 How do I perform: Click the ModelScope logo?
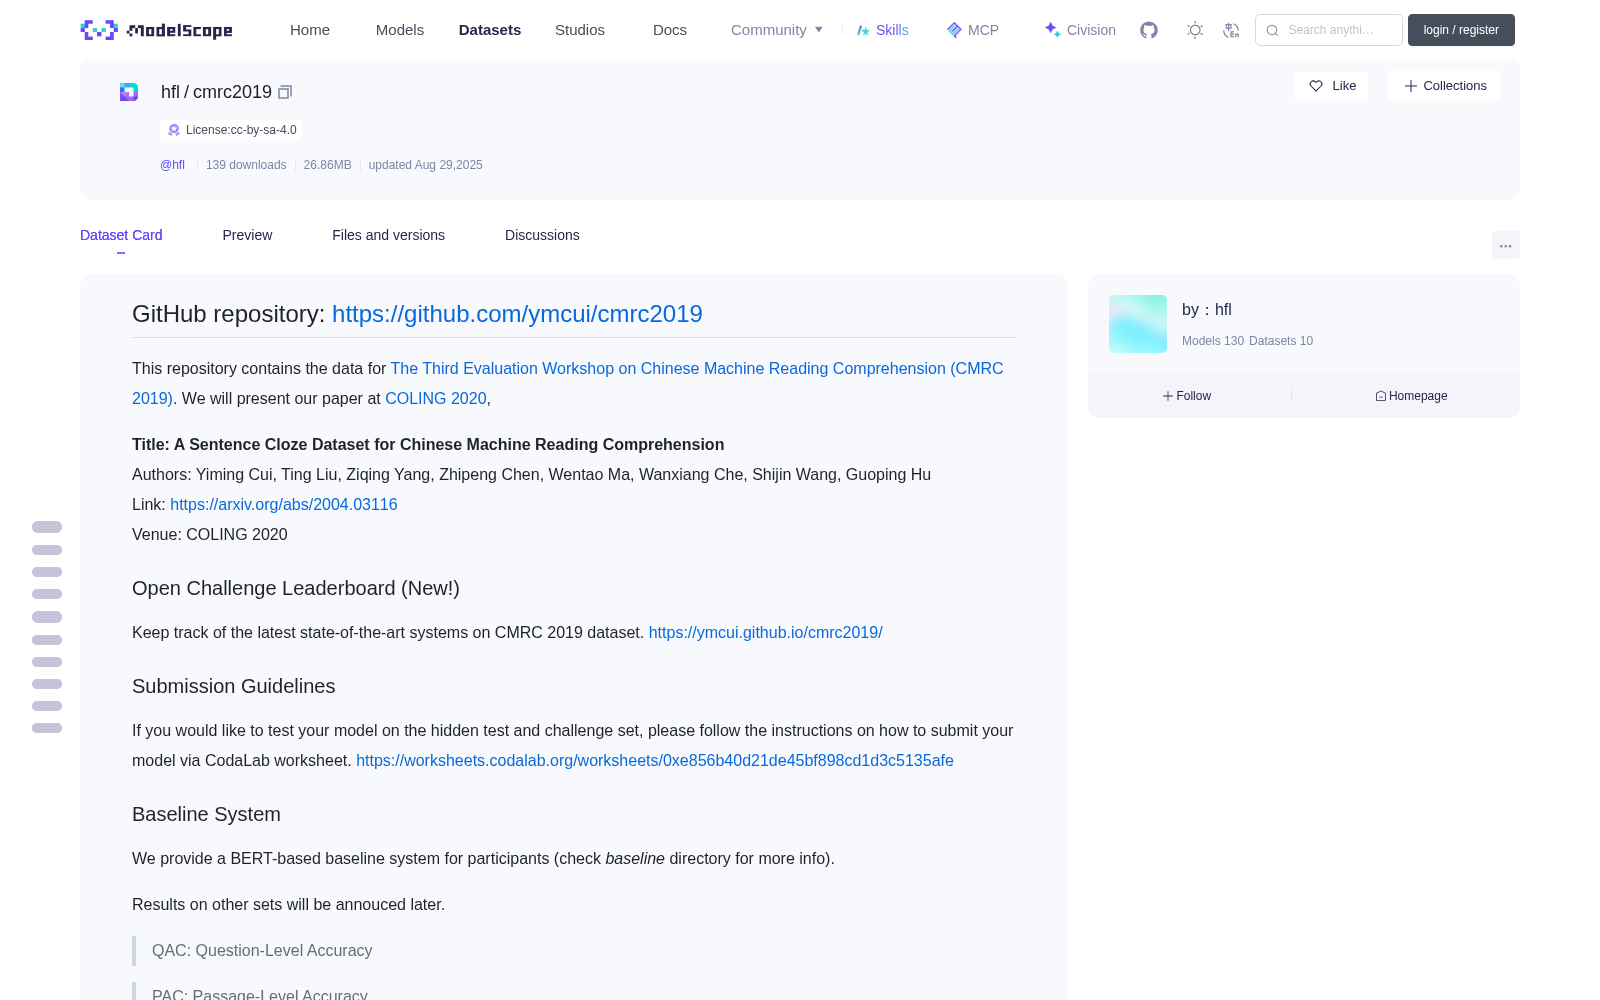coord(156,30)
